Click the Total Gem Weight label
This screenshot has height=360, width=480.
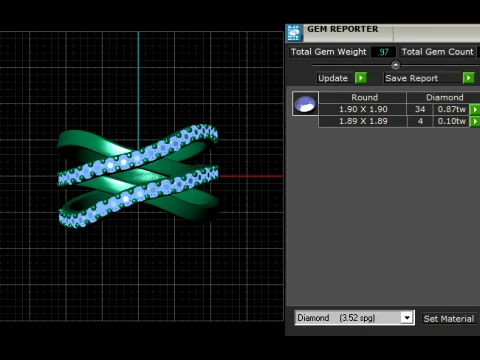[x=329, y=52]
